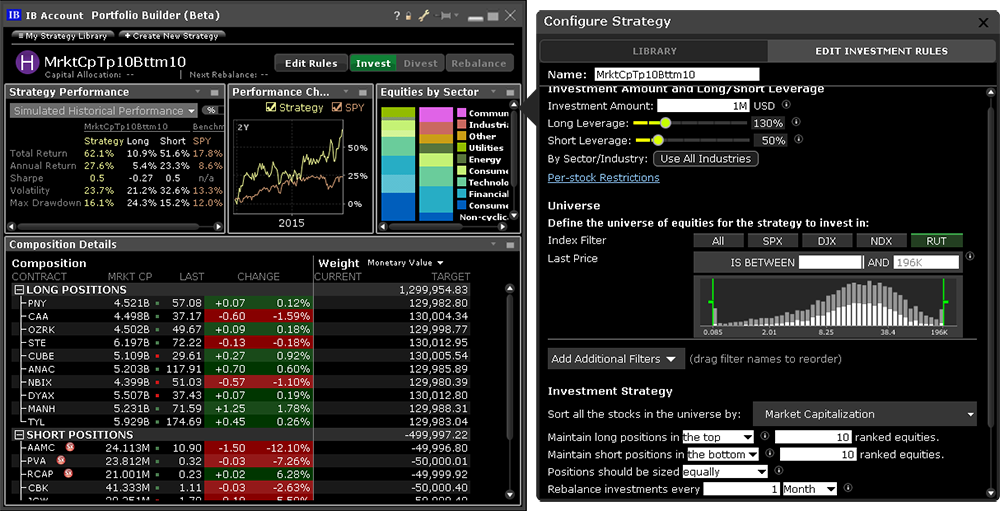Toggle the % display switch
Screen dimensions: 1000x511
[x=211, y=110]
